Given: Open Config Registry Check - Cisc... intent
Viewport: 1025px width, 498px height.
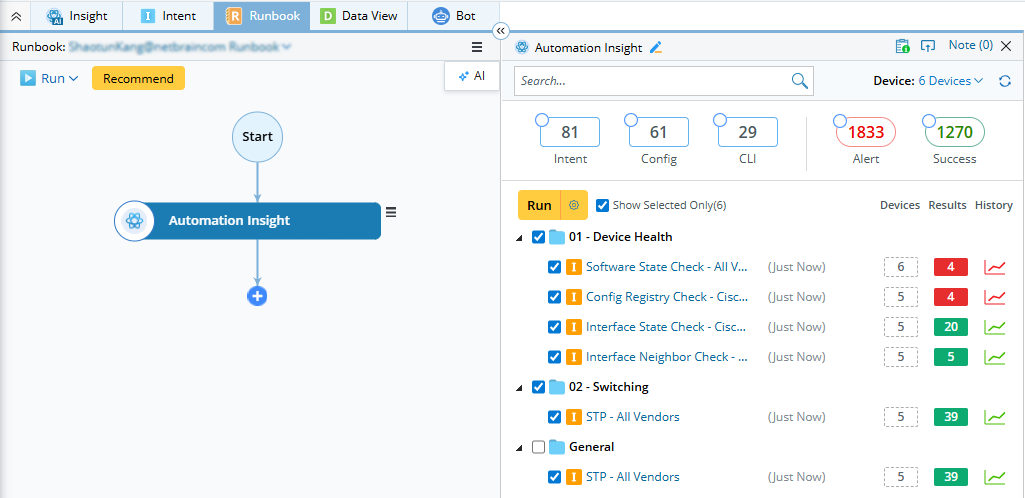Looking at the screenshot, I should [666, 297].
